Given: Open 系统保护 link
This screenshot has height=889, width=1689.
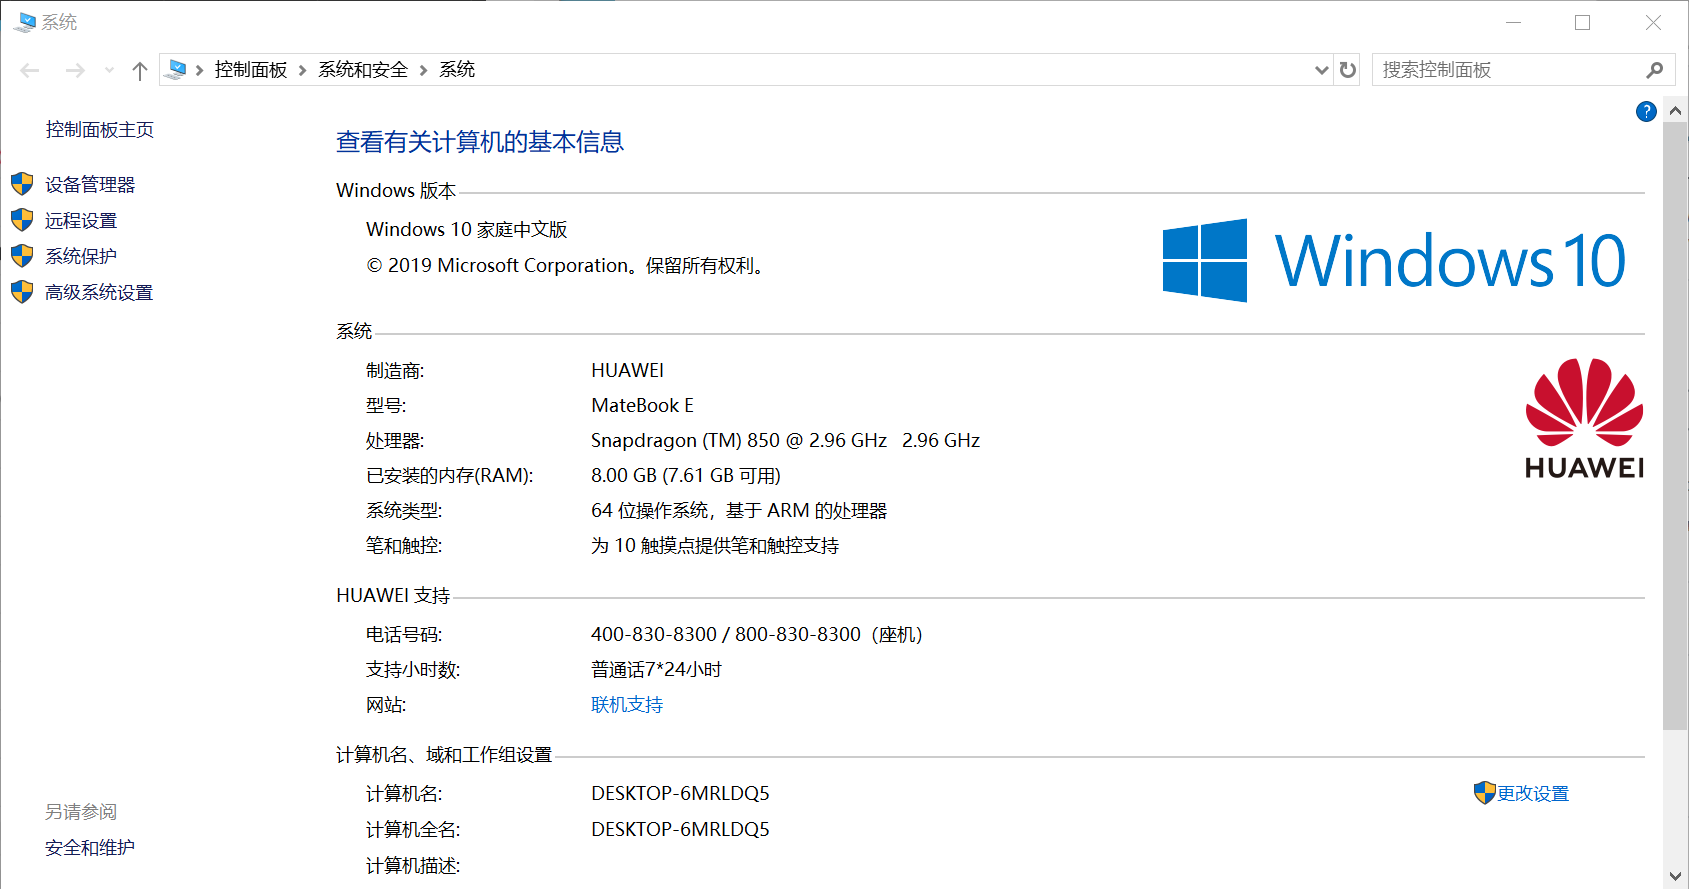Looking at the screenshot, I should [81, 257].
